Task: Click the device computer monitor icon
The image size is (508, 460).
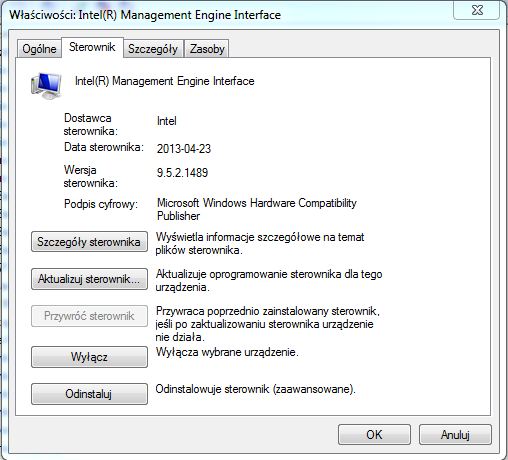Action: coord(46,86)
